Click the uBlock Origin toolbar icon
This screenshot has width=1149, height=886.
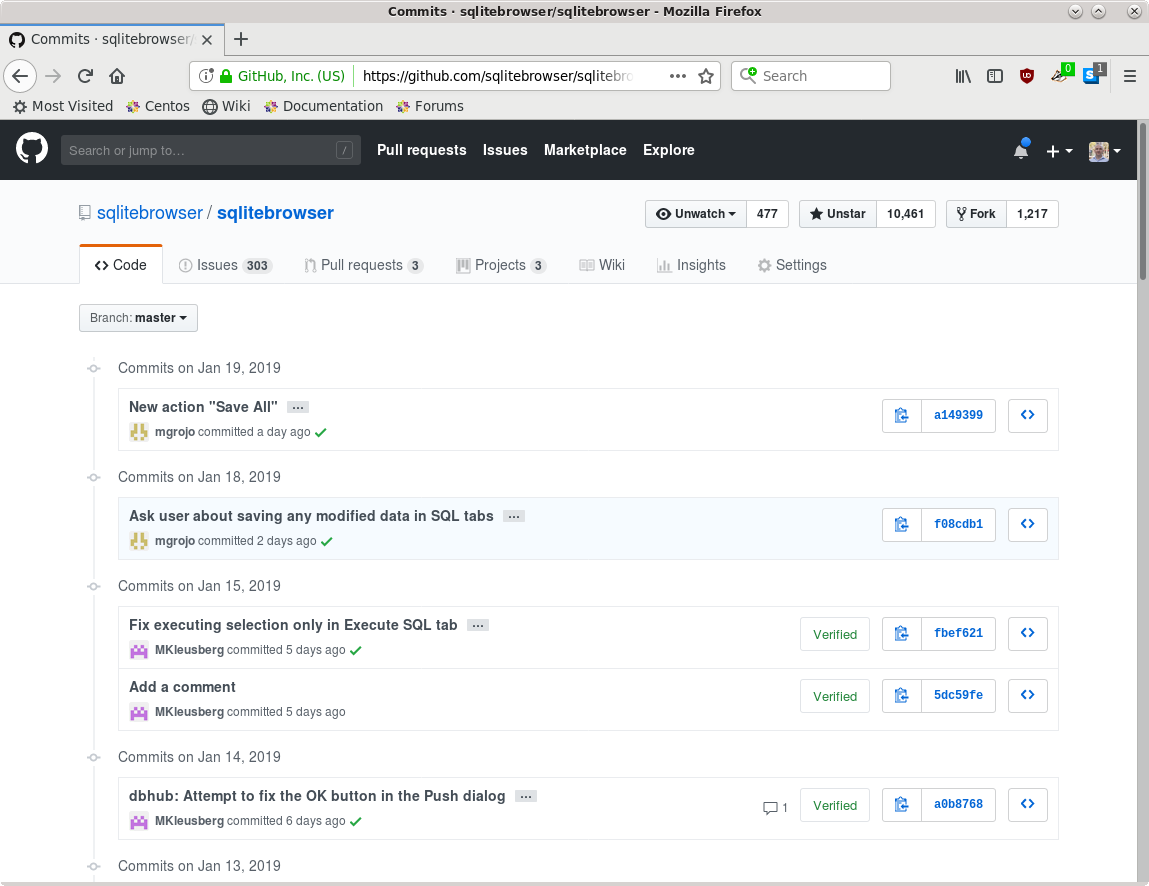[x=1027, y=75]
